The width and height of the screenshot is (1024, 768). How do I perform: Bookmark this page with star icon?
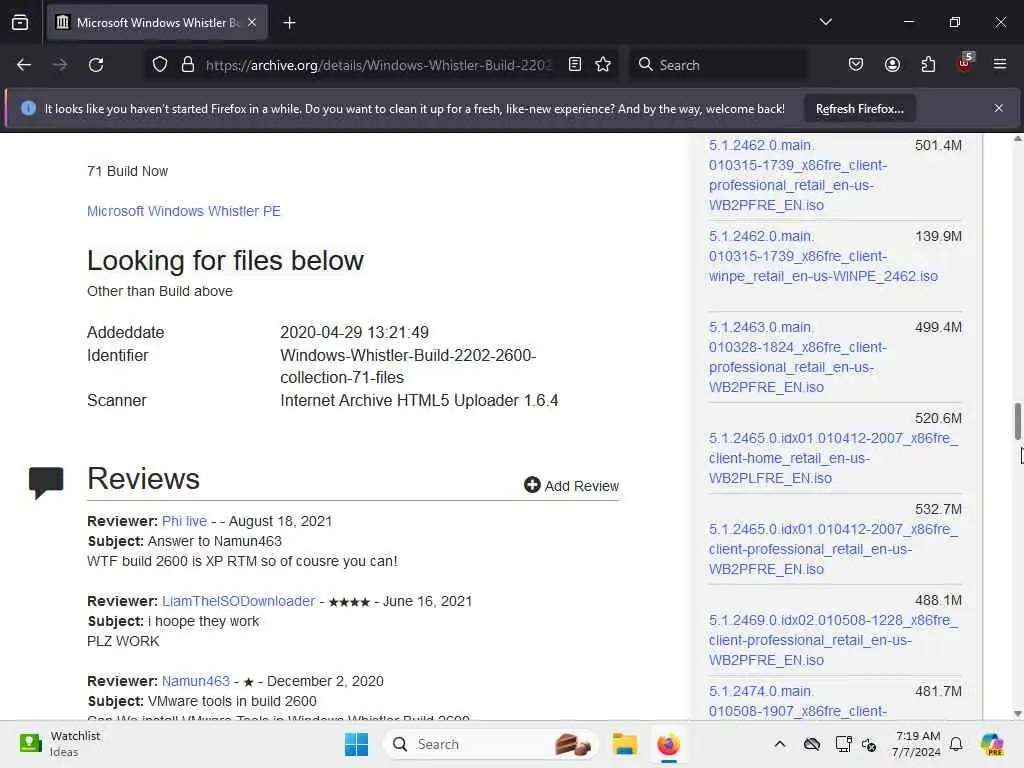tap(603, 64)
